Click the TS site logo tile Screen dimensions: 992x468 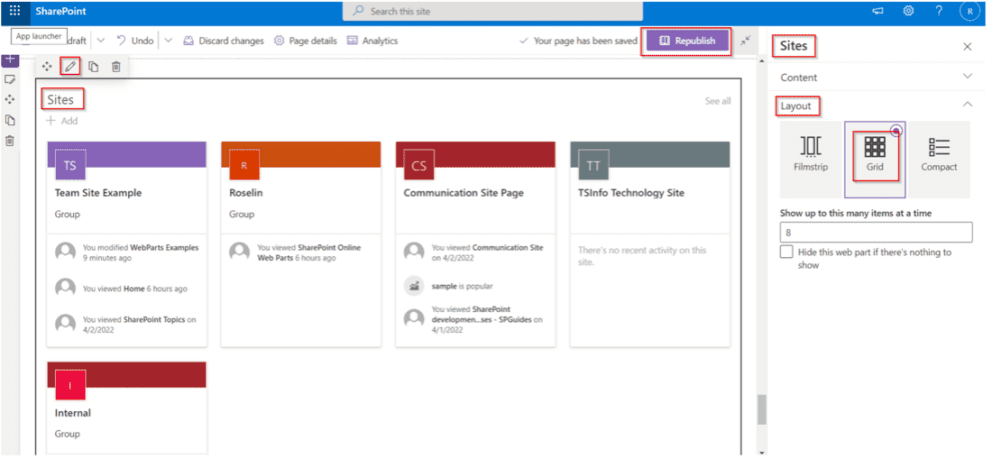click(x=70, y=165)
